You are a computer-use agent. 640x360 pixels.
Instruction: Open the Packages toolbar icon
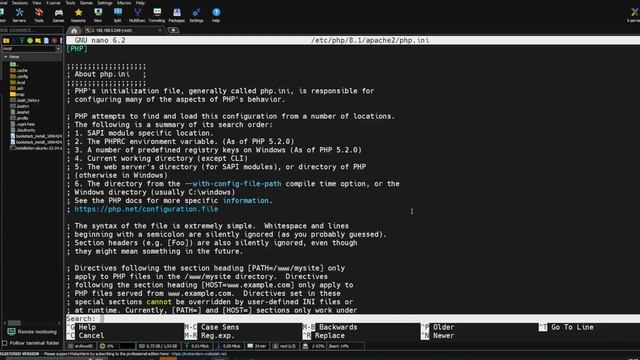click(176, 15)
